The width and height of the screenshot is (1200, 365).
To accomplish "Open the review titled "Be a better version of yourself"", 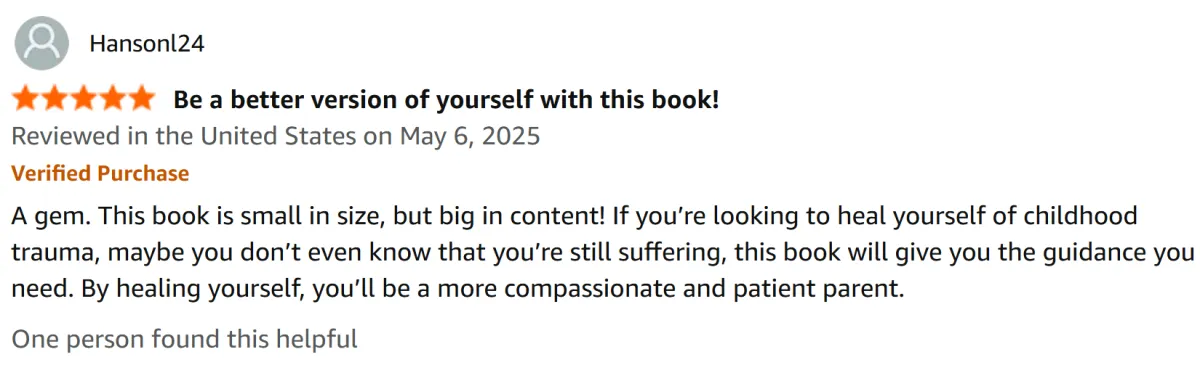I will pyautogui.click(x=446, y=100).
